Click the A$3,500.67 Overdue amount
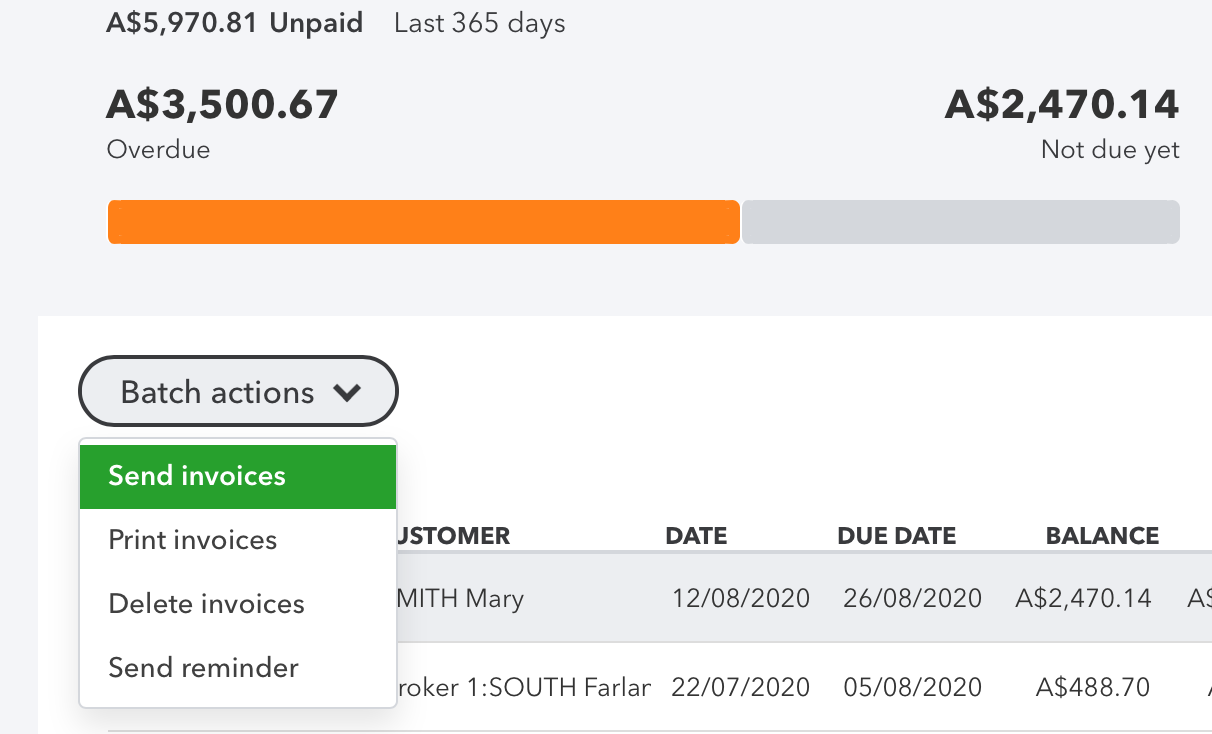The width and height of the screenshot is (1212, 734). pos(222,105)
